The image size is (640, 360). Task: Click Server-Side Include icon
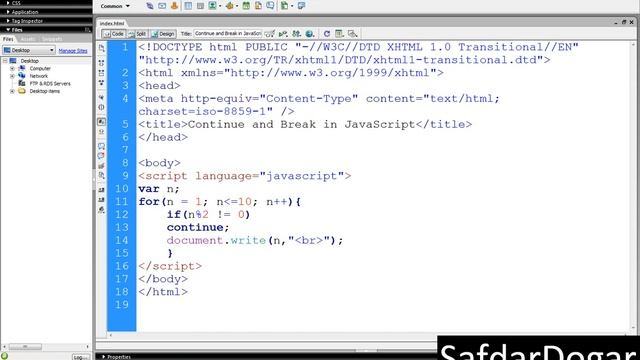click(x=258, y=6)
